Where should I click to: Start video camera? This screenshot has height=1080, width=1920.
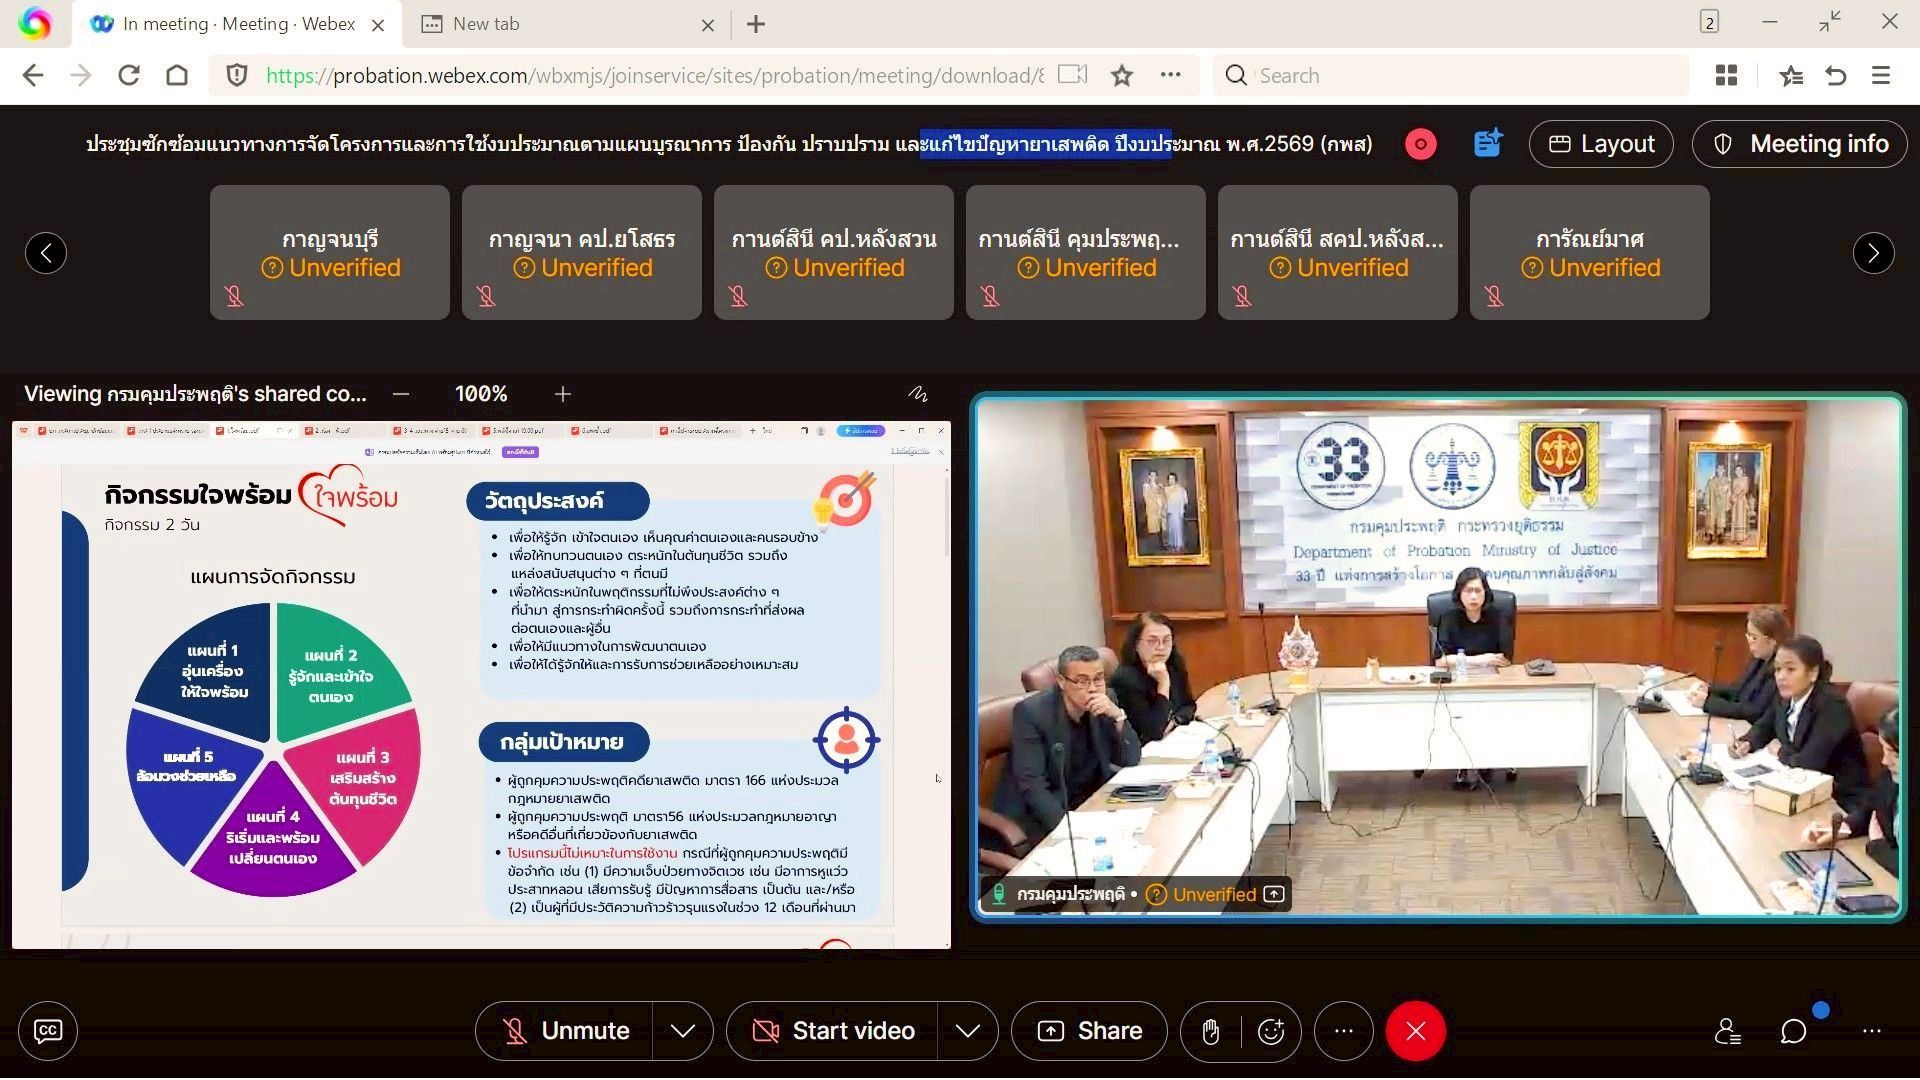833,1031
